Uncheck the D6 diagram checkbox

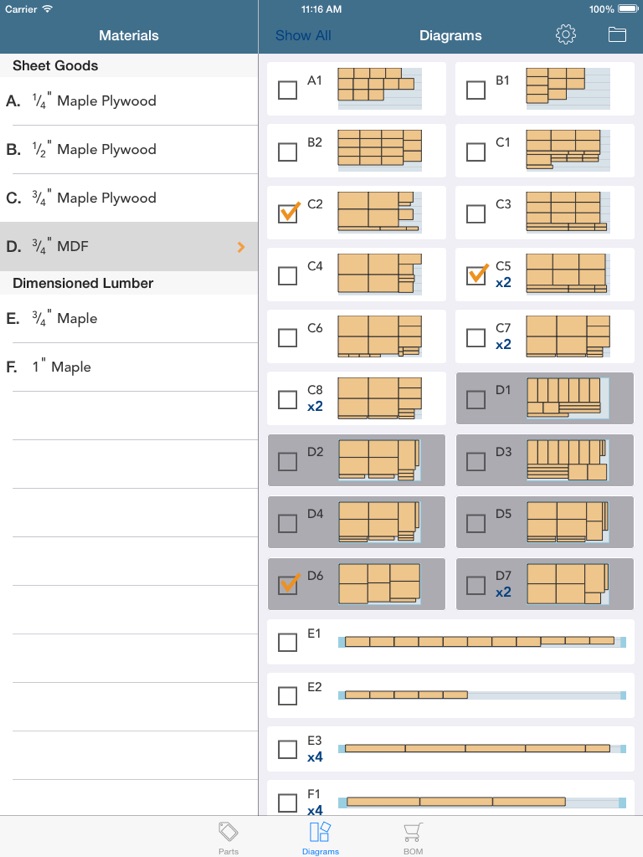(288, 585)
